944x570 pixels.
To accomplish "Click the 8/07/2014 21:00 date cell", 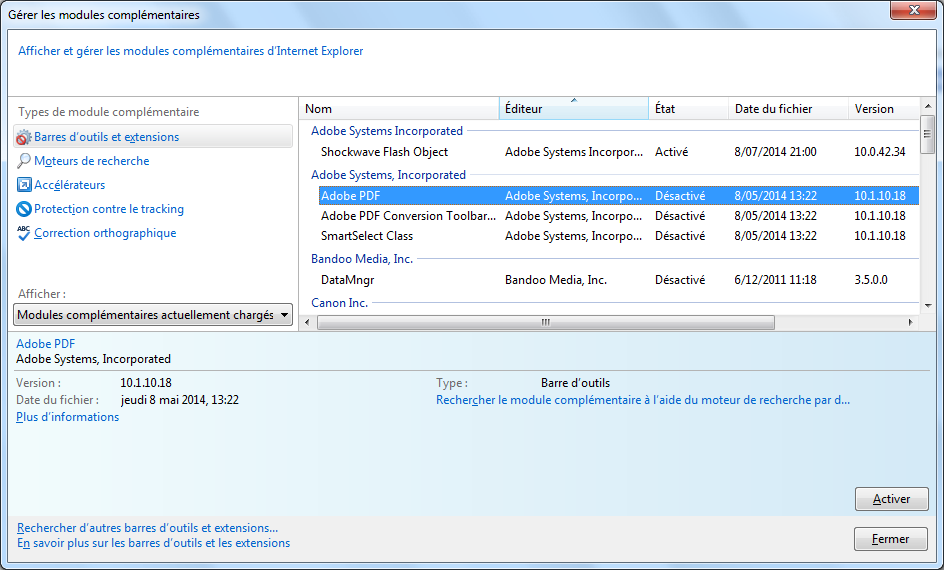I will 775,152.
